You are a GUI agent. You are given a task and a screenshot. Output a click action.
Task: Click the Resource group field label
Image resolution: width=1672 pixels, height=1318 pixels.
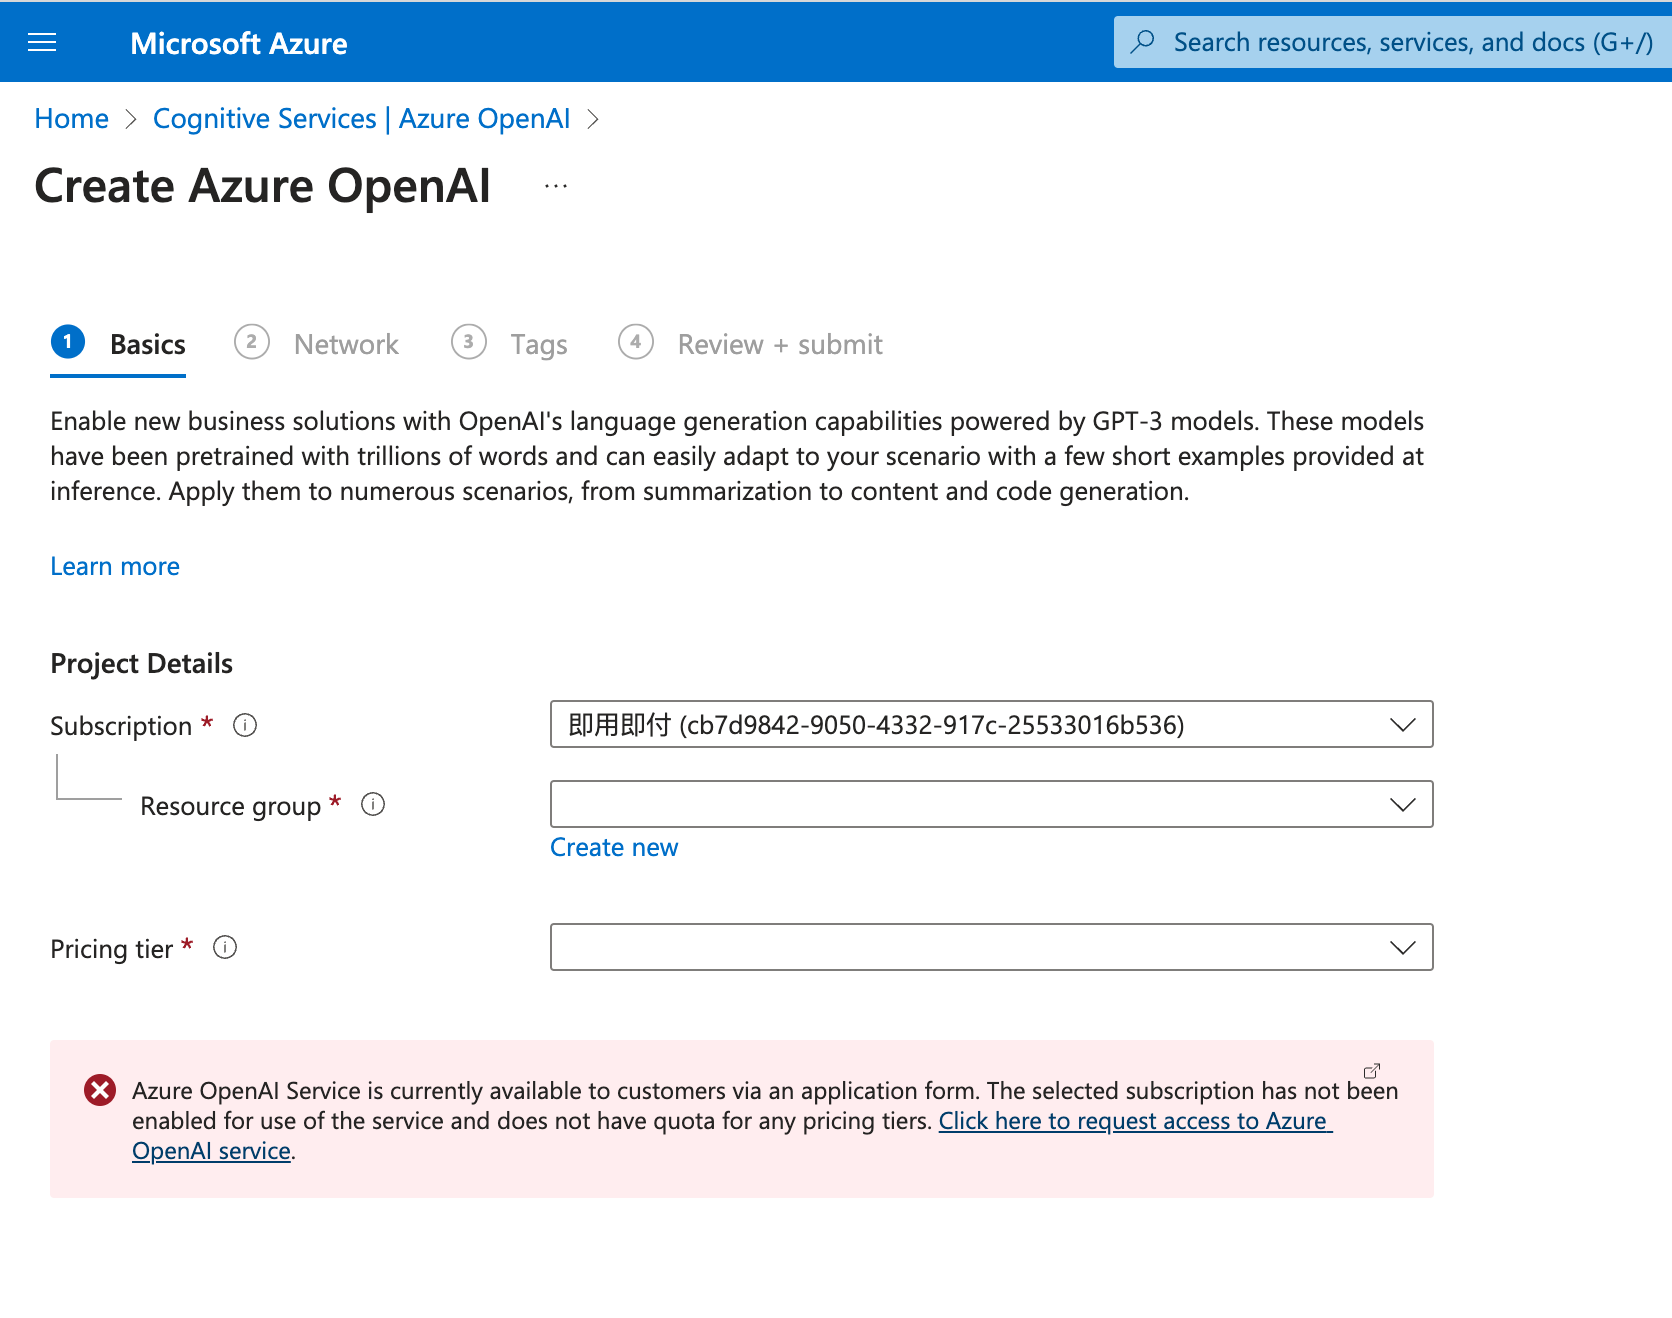point(231,806)
